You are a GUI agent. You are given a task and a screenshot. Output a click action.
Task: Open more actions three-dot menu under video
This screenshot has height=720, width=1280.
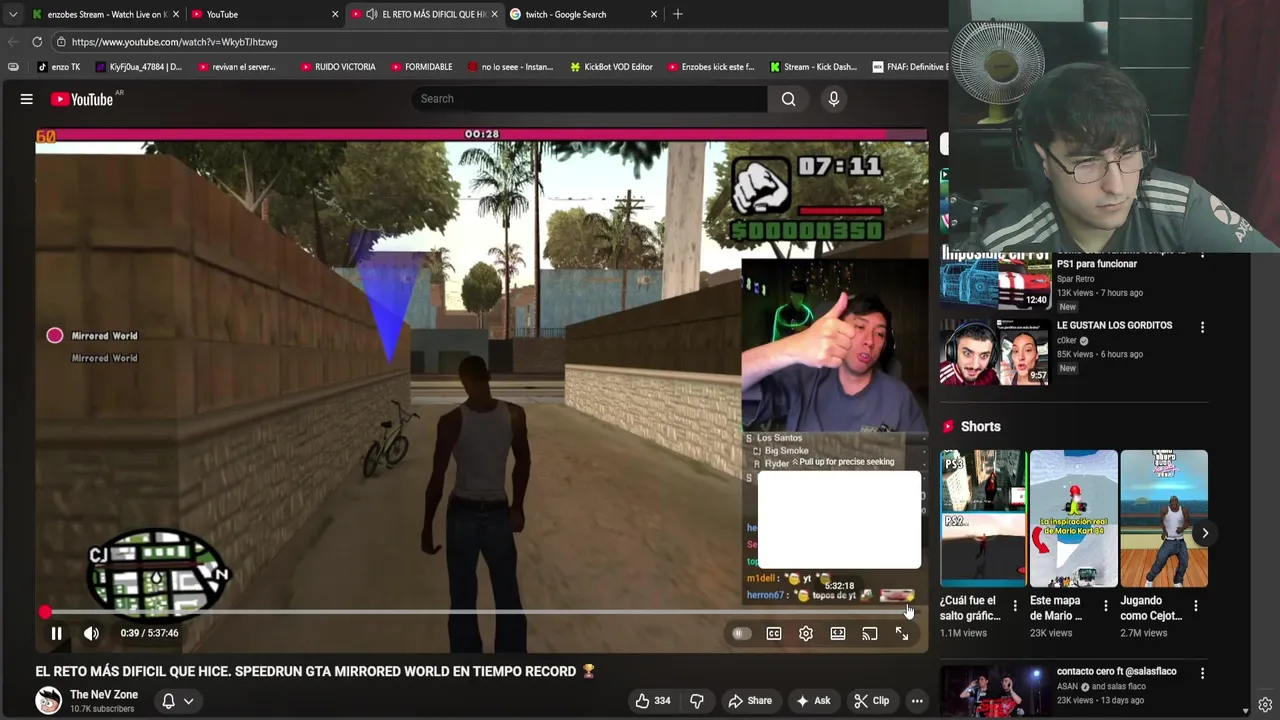917,701
